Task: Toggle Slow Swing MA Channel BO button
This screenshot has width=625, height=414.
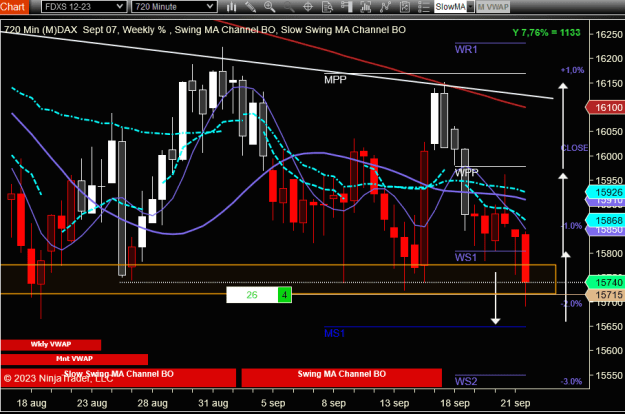Action: tap(118, 377)
